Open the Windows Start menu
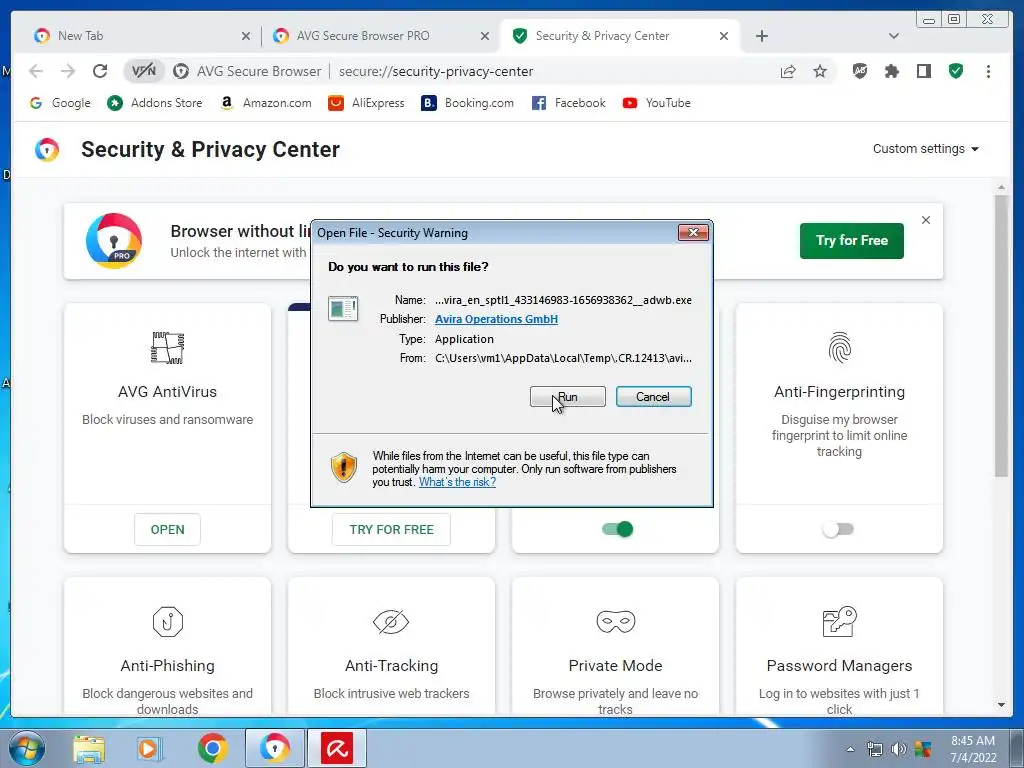Viewport: 1024px width, 768px height. tap(26, 748)
